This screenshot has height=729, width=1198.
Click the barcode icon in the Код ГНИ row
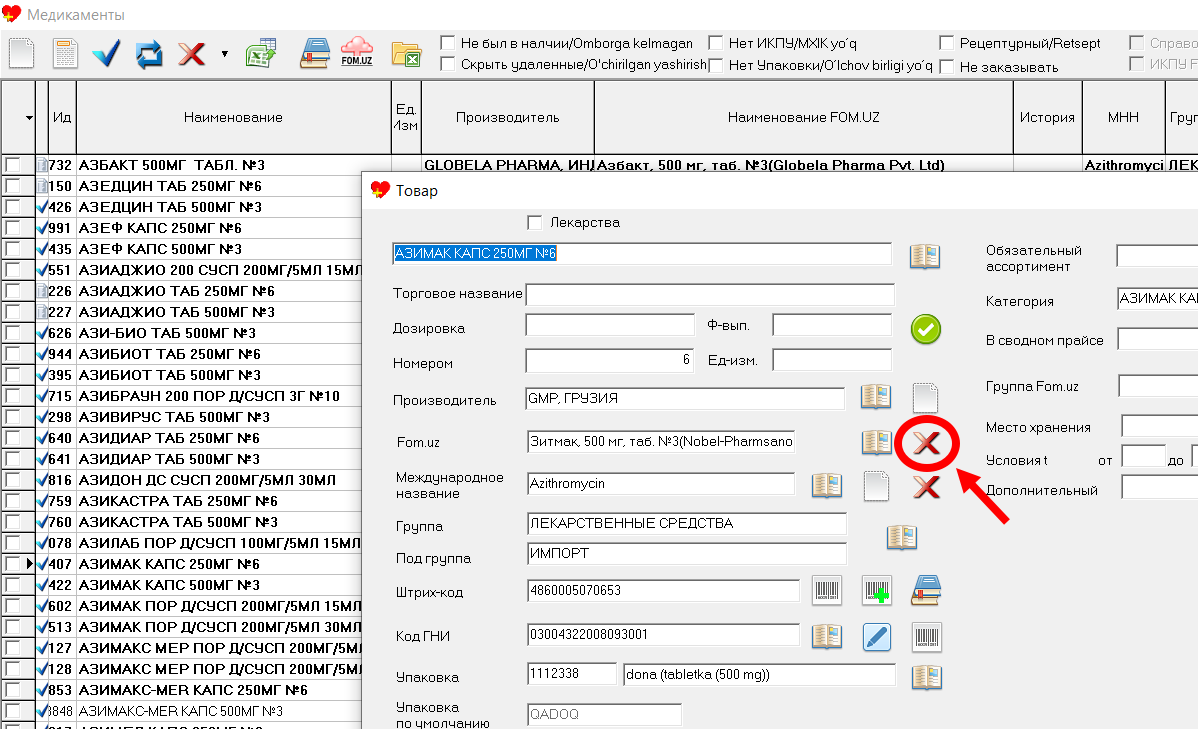pyautogui.click(x=927, y=637)
